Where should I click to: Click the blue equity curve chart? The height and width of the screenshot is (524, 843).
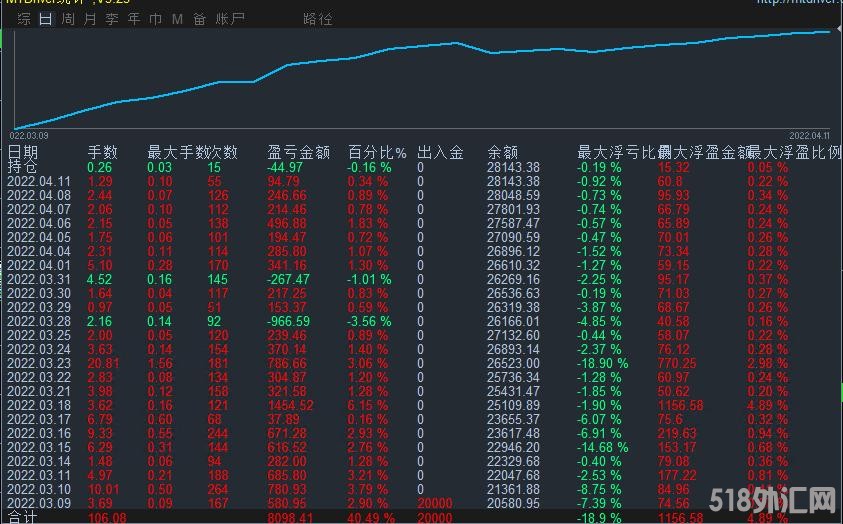pyautogui.click(x=422, y=80)
